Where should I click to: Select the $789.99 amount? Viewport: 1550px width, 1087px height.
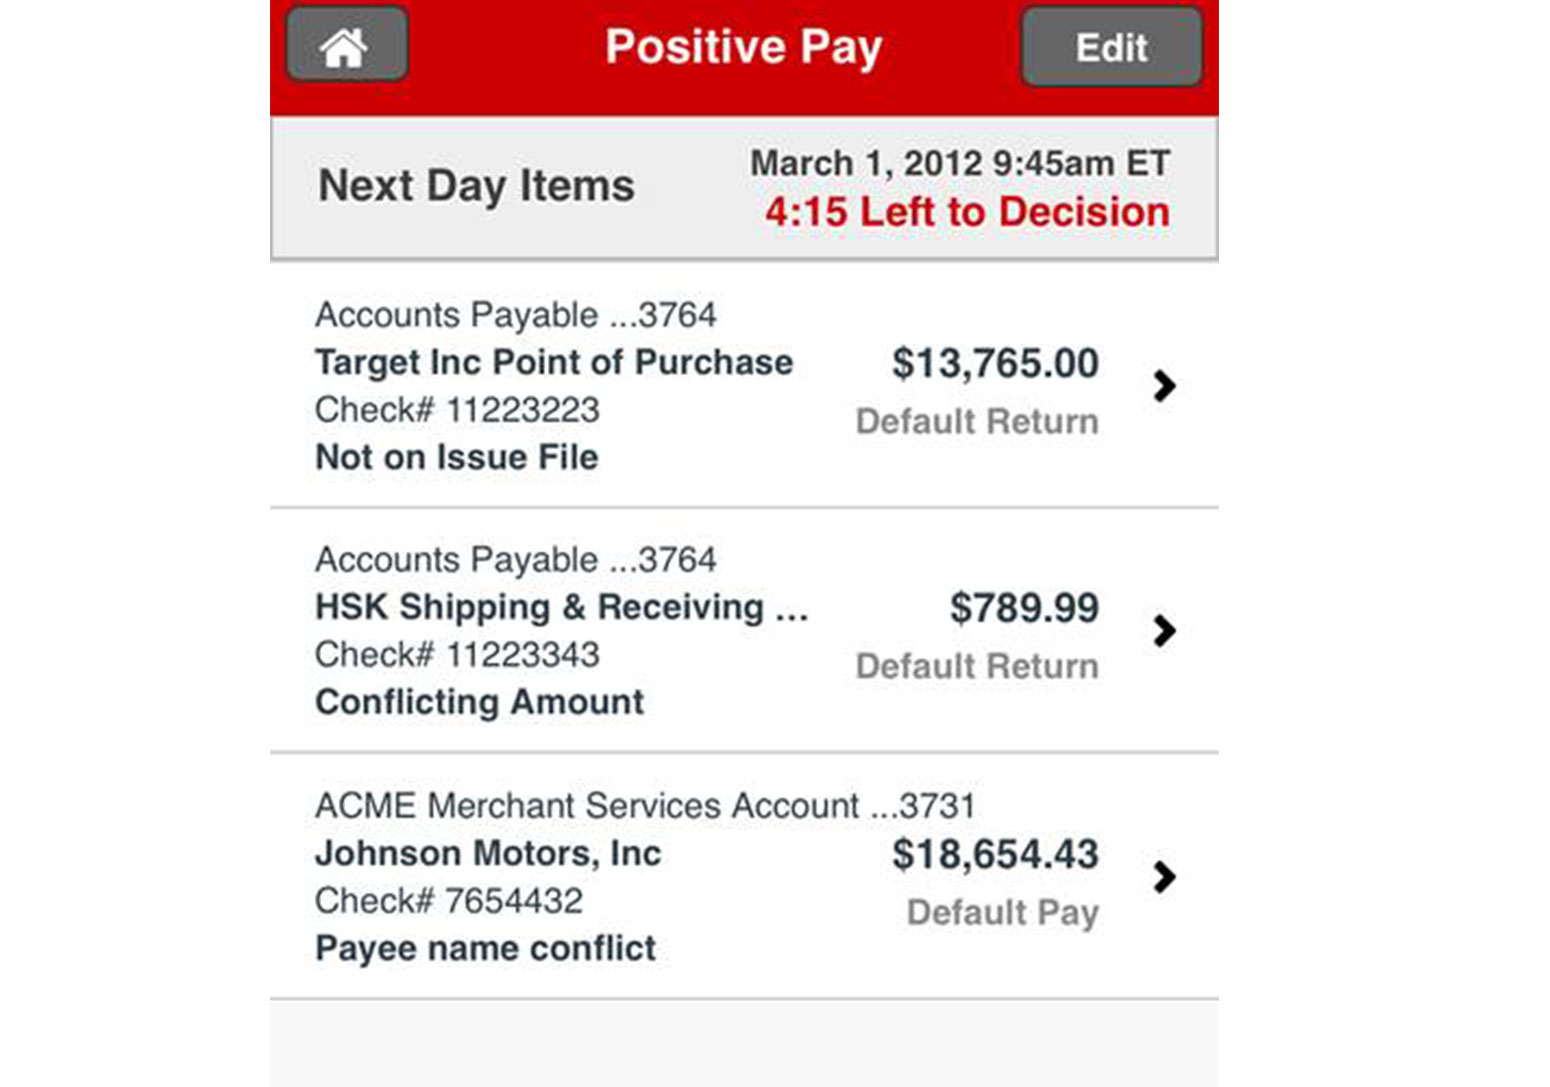1024,608
